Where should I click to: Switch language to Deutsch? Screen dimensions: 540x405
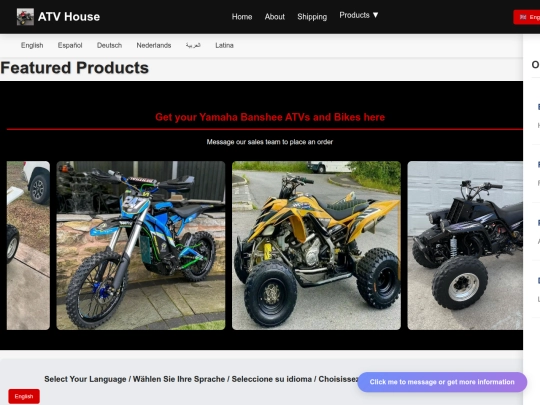point(109,45)
